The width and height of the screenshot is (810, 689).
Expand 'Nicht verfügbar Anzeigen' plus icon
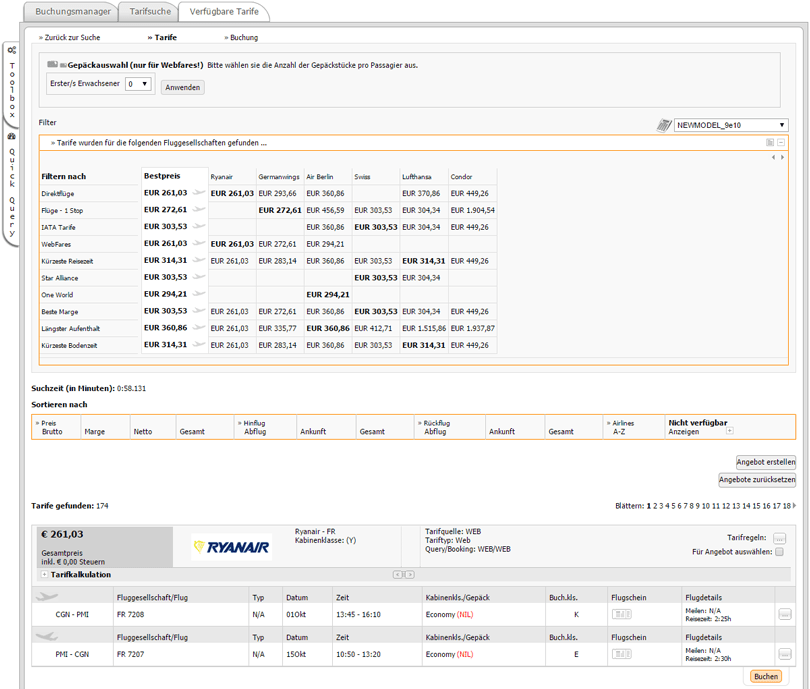[730, 431]
